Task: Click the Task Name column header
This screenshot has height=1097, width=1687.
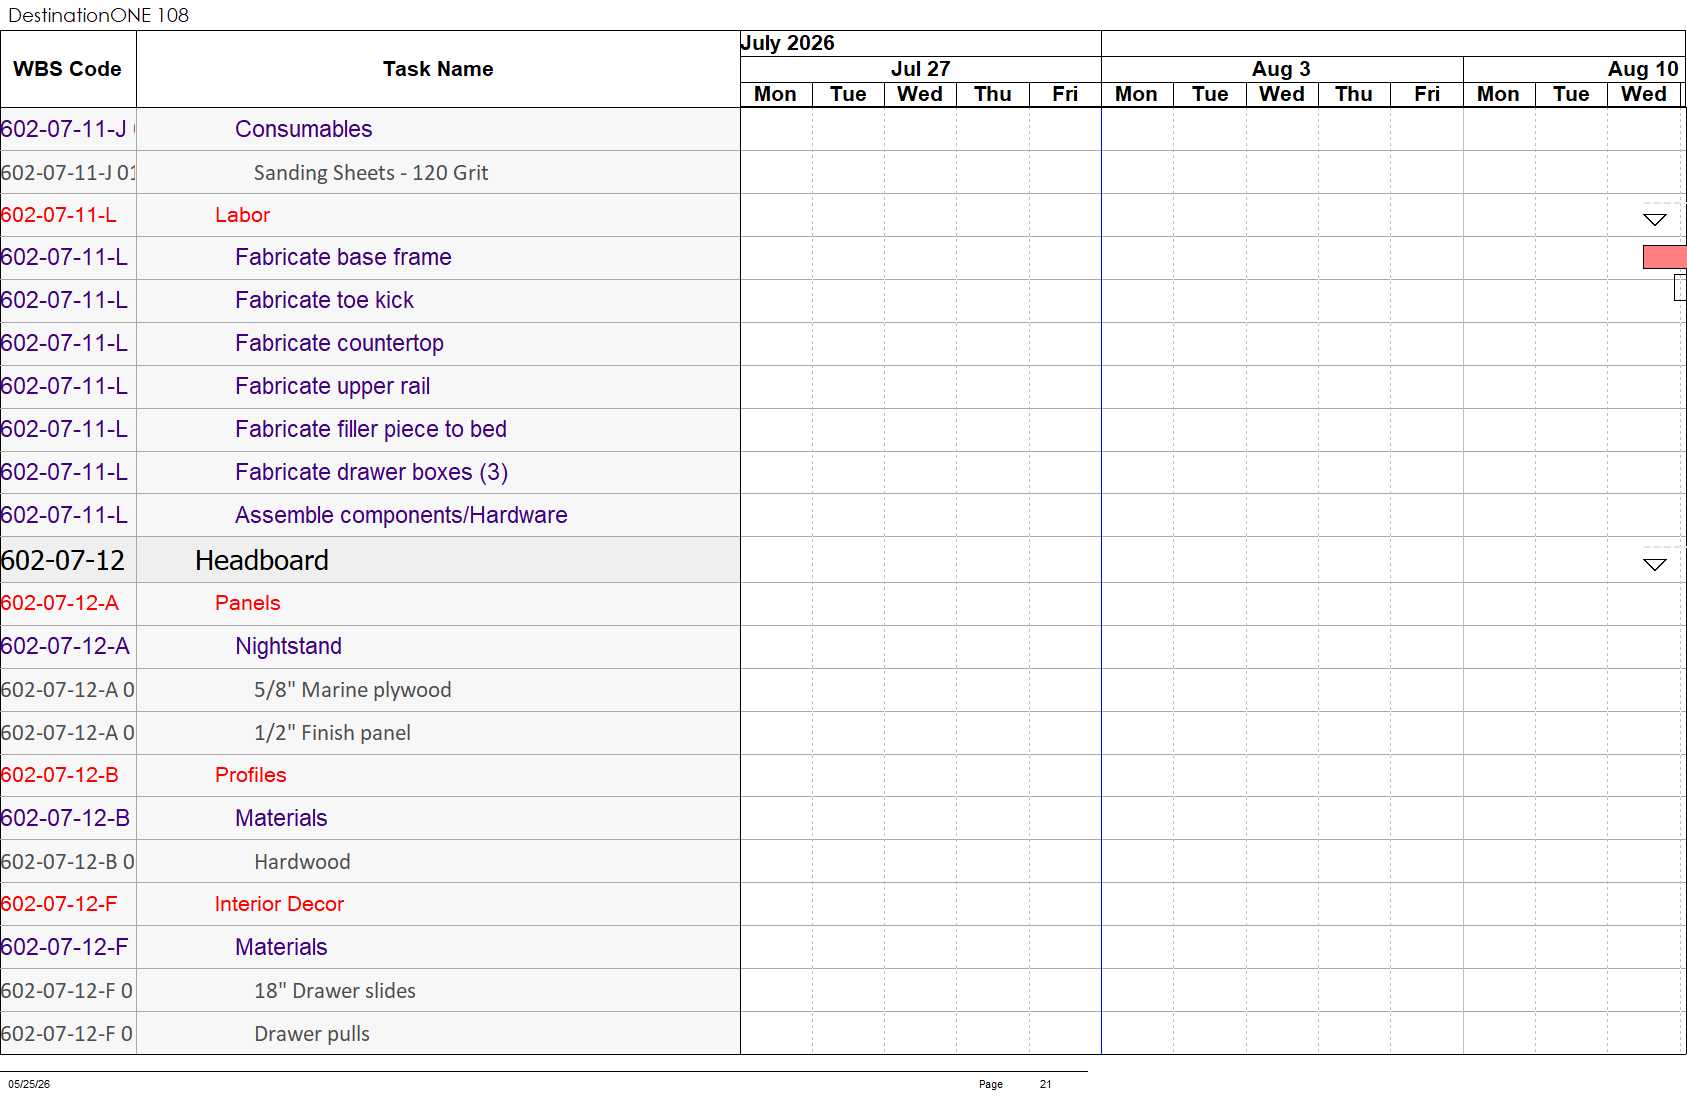Action: (438, 69)
